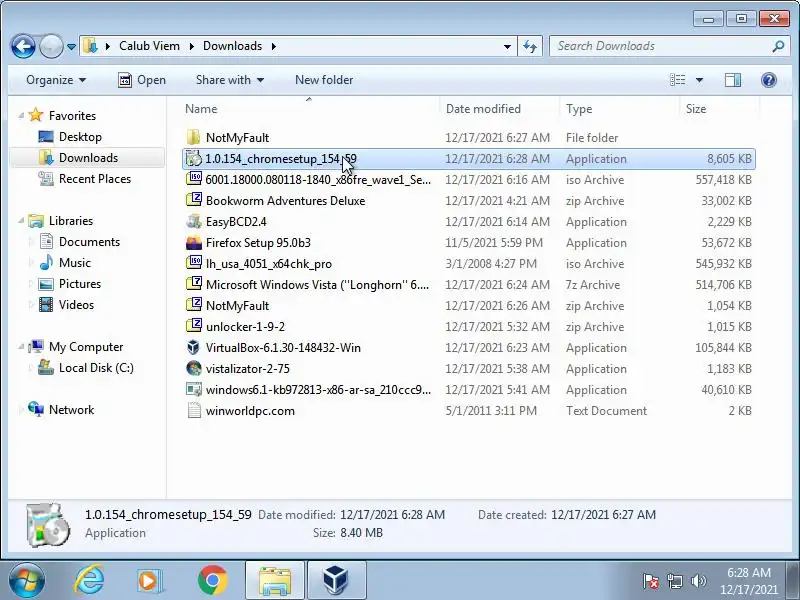800x600 pixels.
Task: Select the vistalizator-2-75 application icon
Action: tap(193, 368)
